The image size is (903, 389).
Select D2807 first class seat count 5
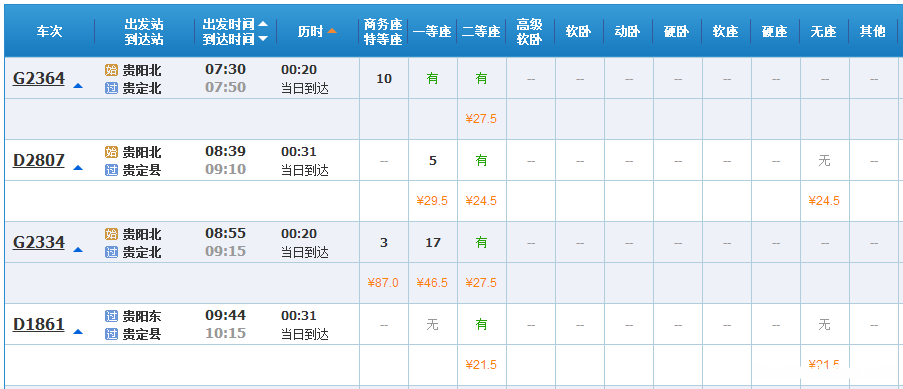click(x=433, y=160)
